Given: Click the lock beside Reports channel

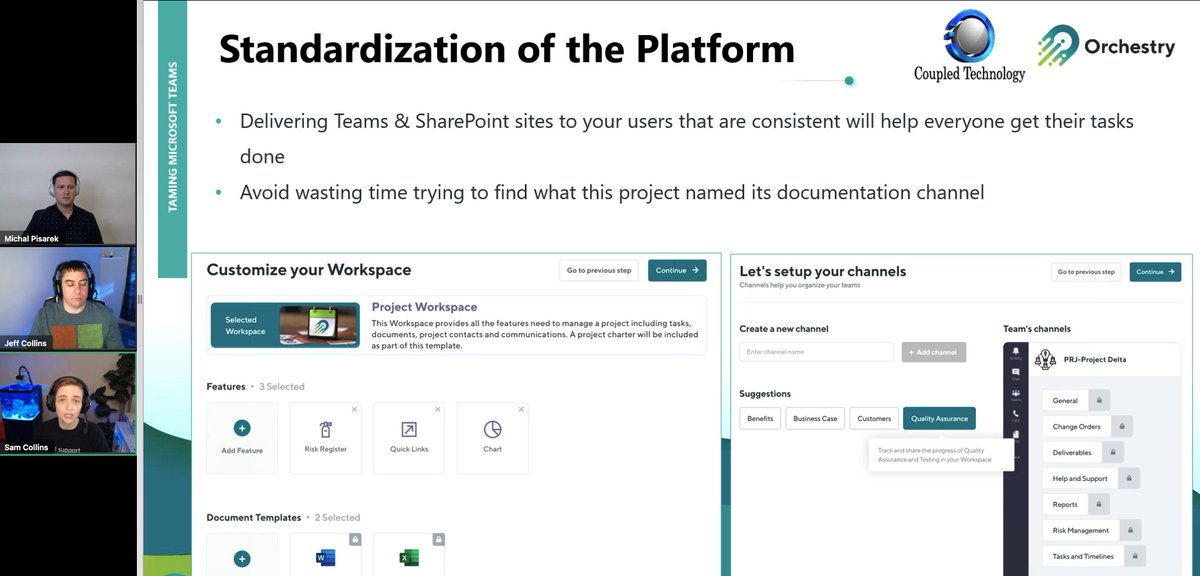Looking at the screenshot, I should pyautogui.click(x=1098, y=504).
